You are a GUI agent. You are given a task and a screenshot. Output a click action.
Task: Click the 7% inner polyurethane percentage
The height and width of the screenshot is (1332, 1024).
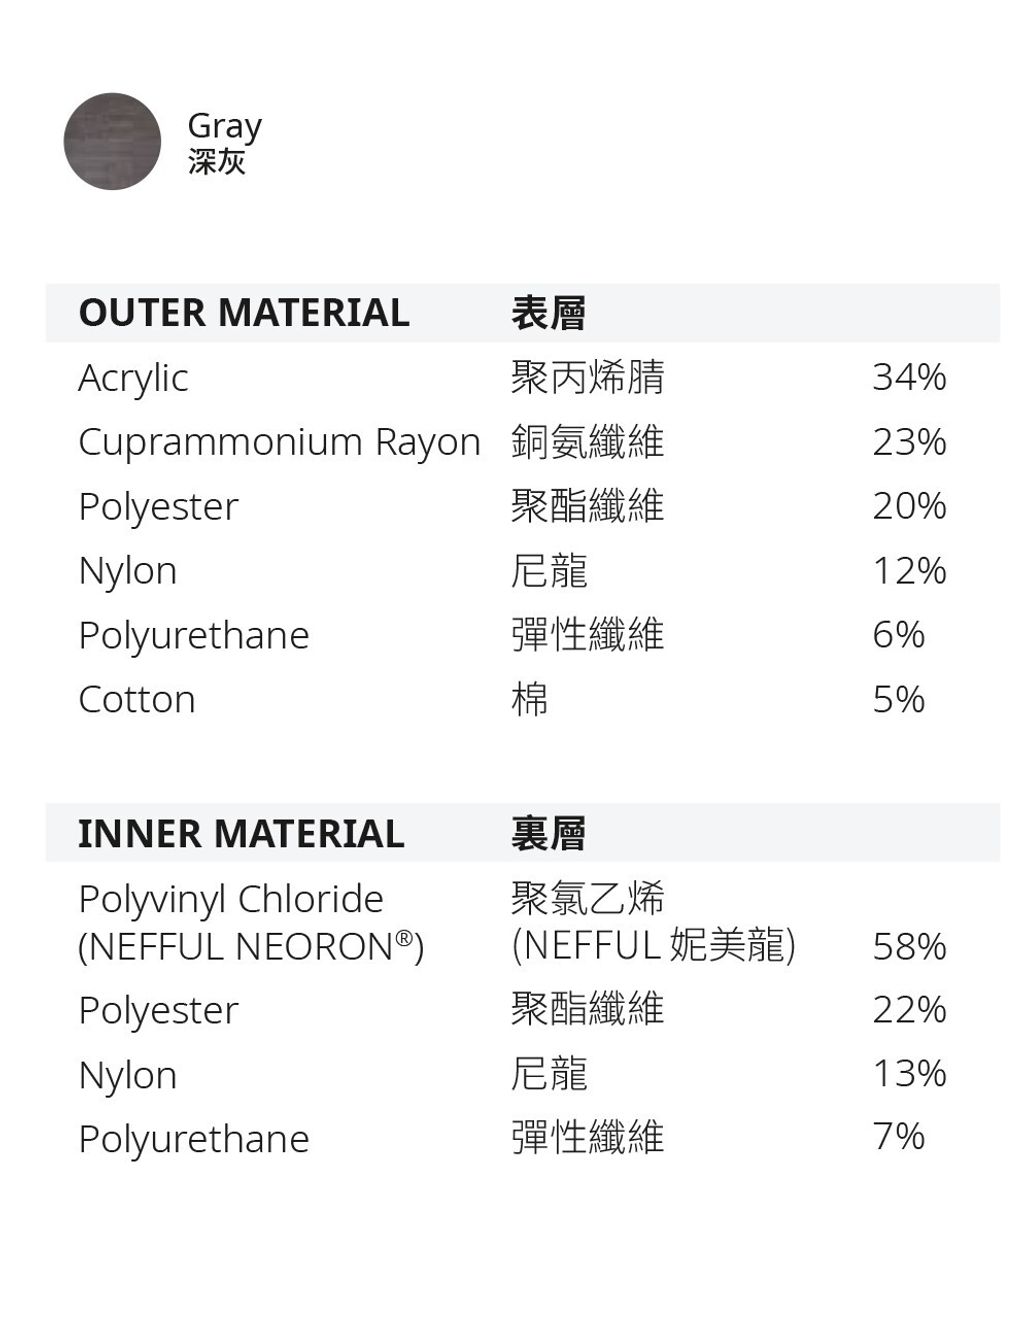pos(898,1137)
